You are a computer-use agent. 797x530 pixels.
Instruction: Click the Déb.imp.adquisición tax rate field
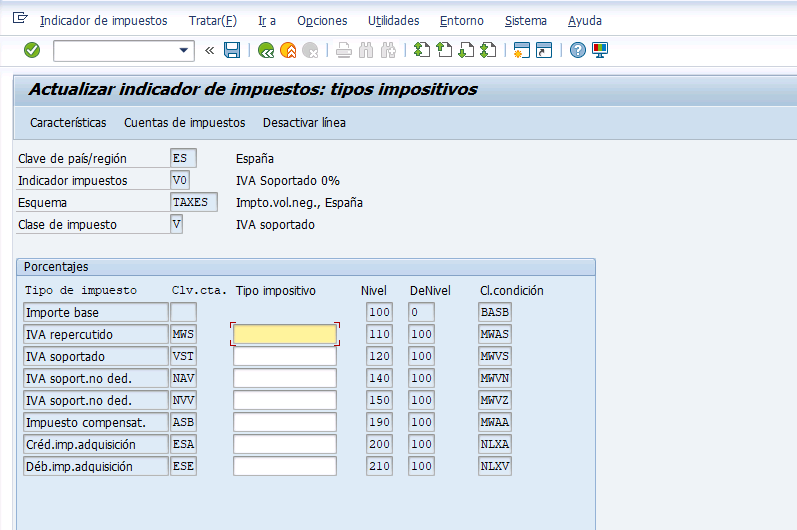point(285,466)
